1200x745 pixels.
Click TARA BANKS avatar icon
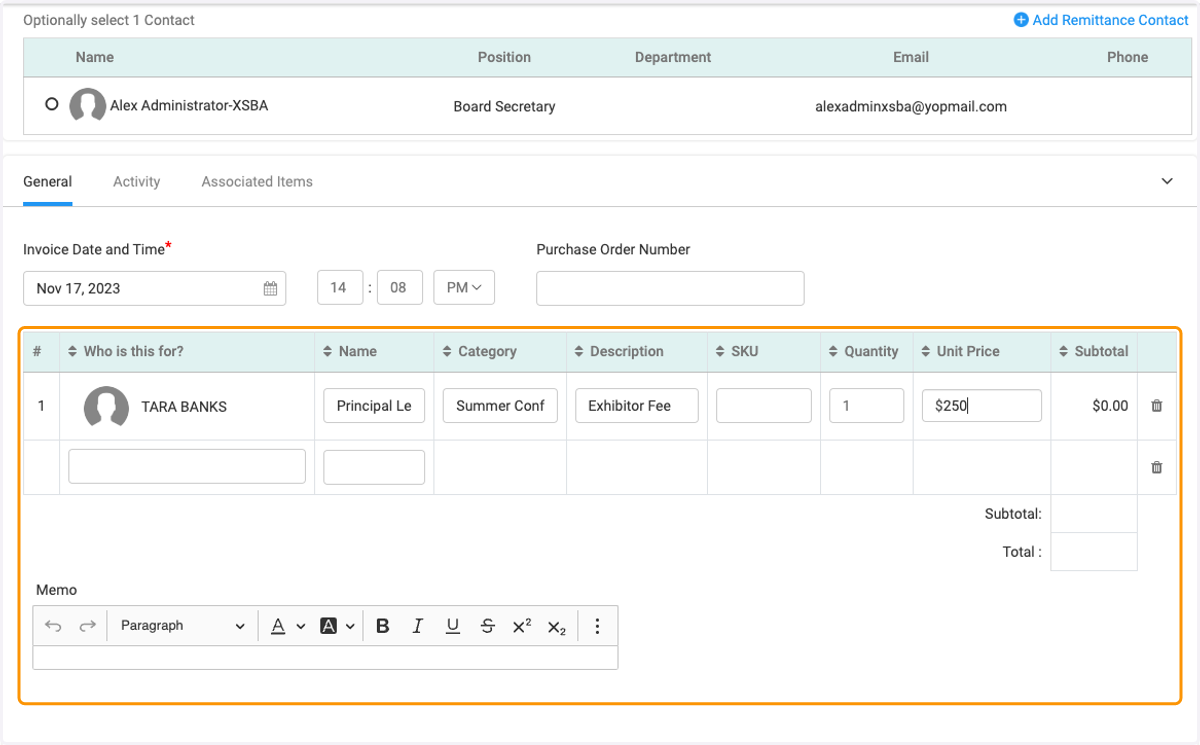click(106, 407)
